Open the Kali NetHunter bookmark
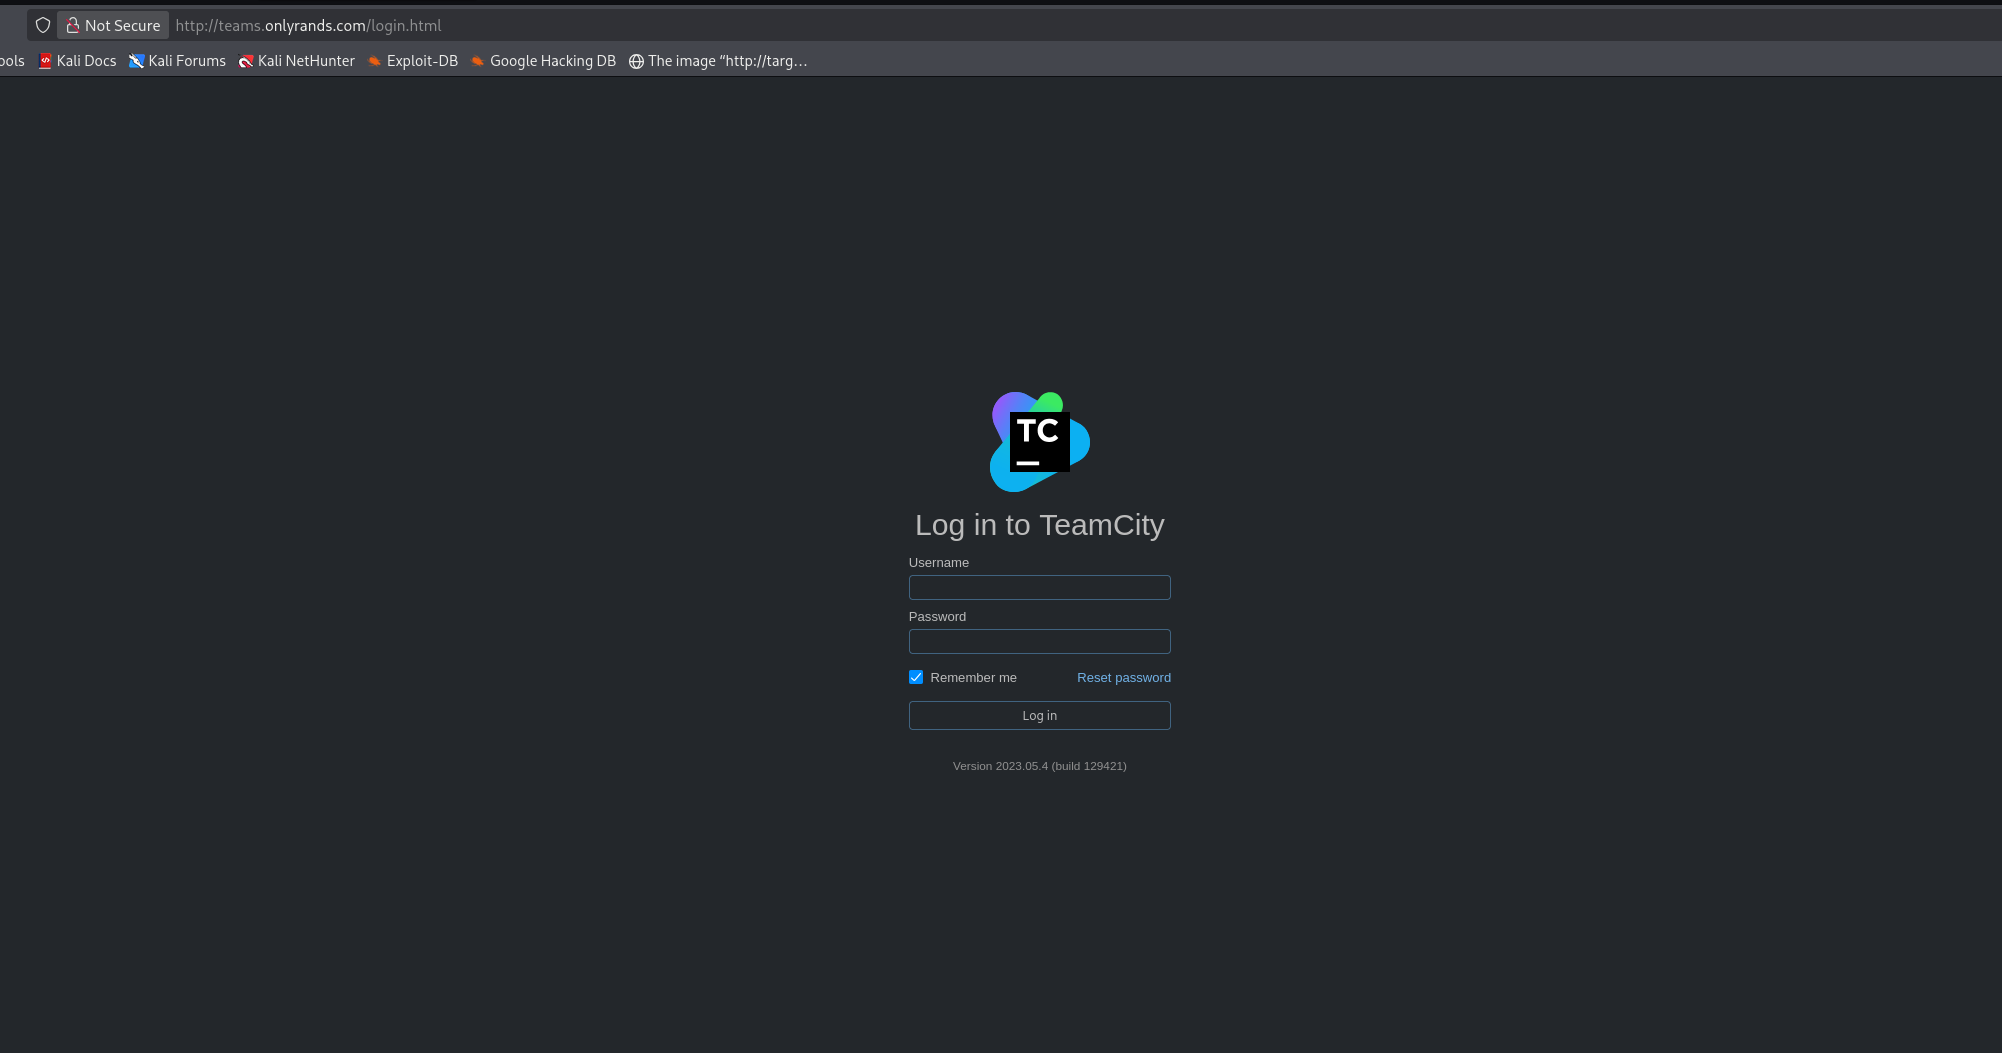The image size is (2002, 1053). click(x=296, y=61)
